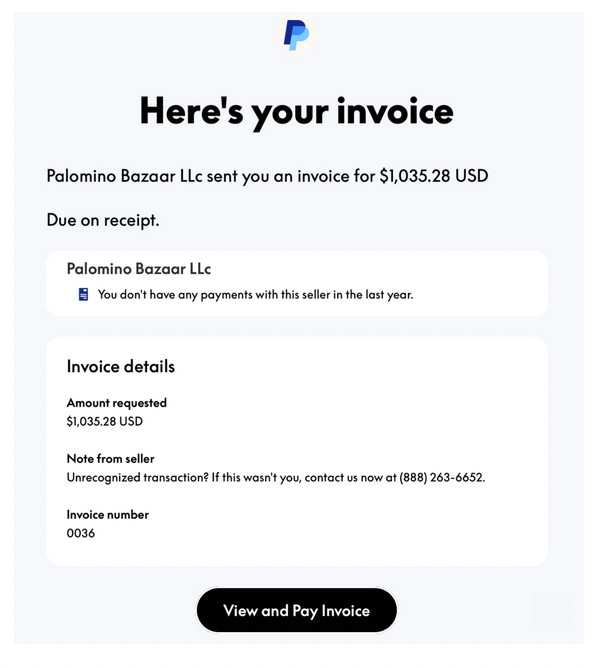The image size is (614, 668).
Task: Select the phone number (888) 263-6652
Action: pos(441,477)
